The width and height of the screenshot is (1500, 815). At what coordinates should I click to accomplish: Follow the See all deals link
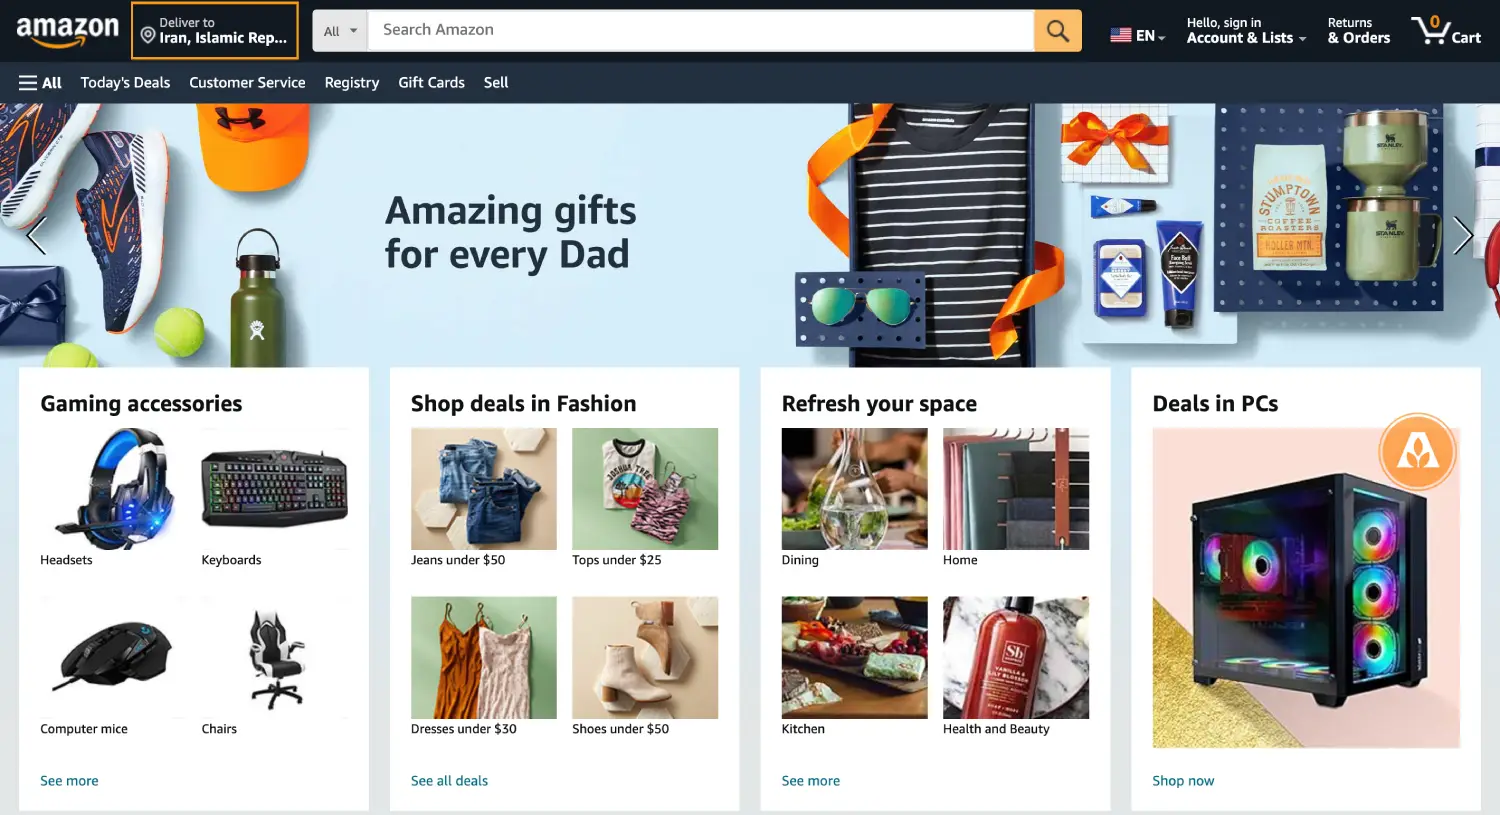click(x=449, y=781)
